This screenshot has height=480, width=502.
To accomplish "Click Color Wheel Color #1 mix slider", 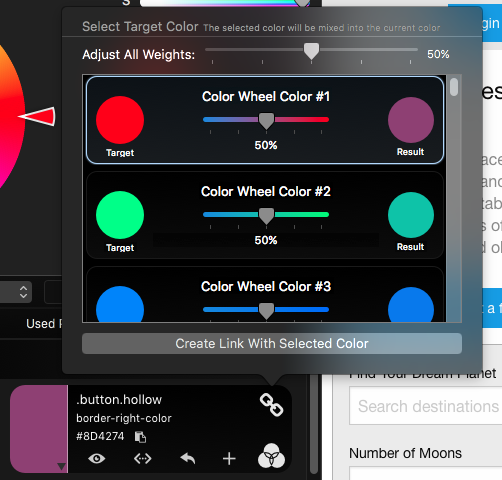I will pos(266,120).
